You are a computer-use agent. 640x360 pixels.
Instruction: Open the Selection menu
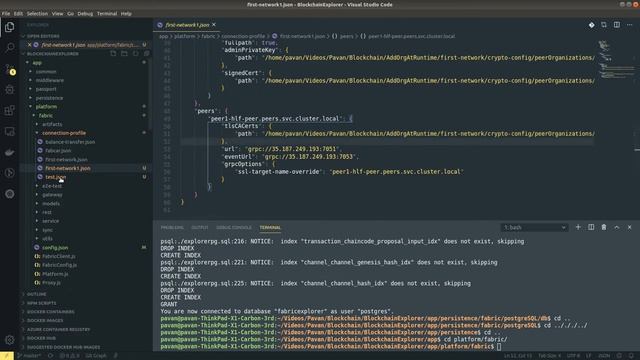pos(37,13)
